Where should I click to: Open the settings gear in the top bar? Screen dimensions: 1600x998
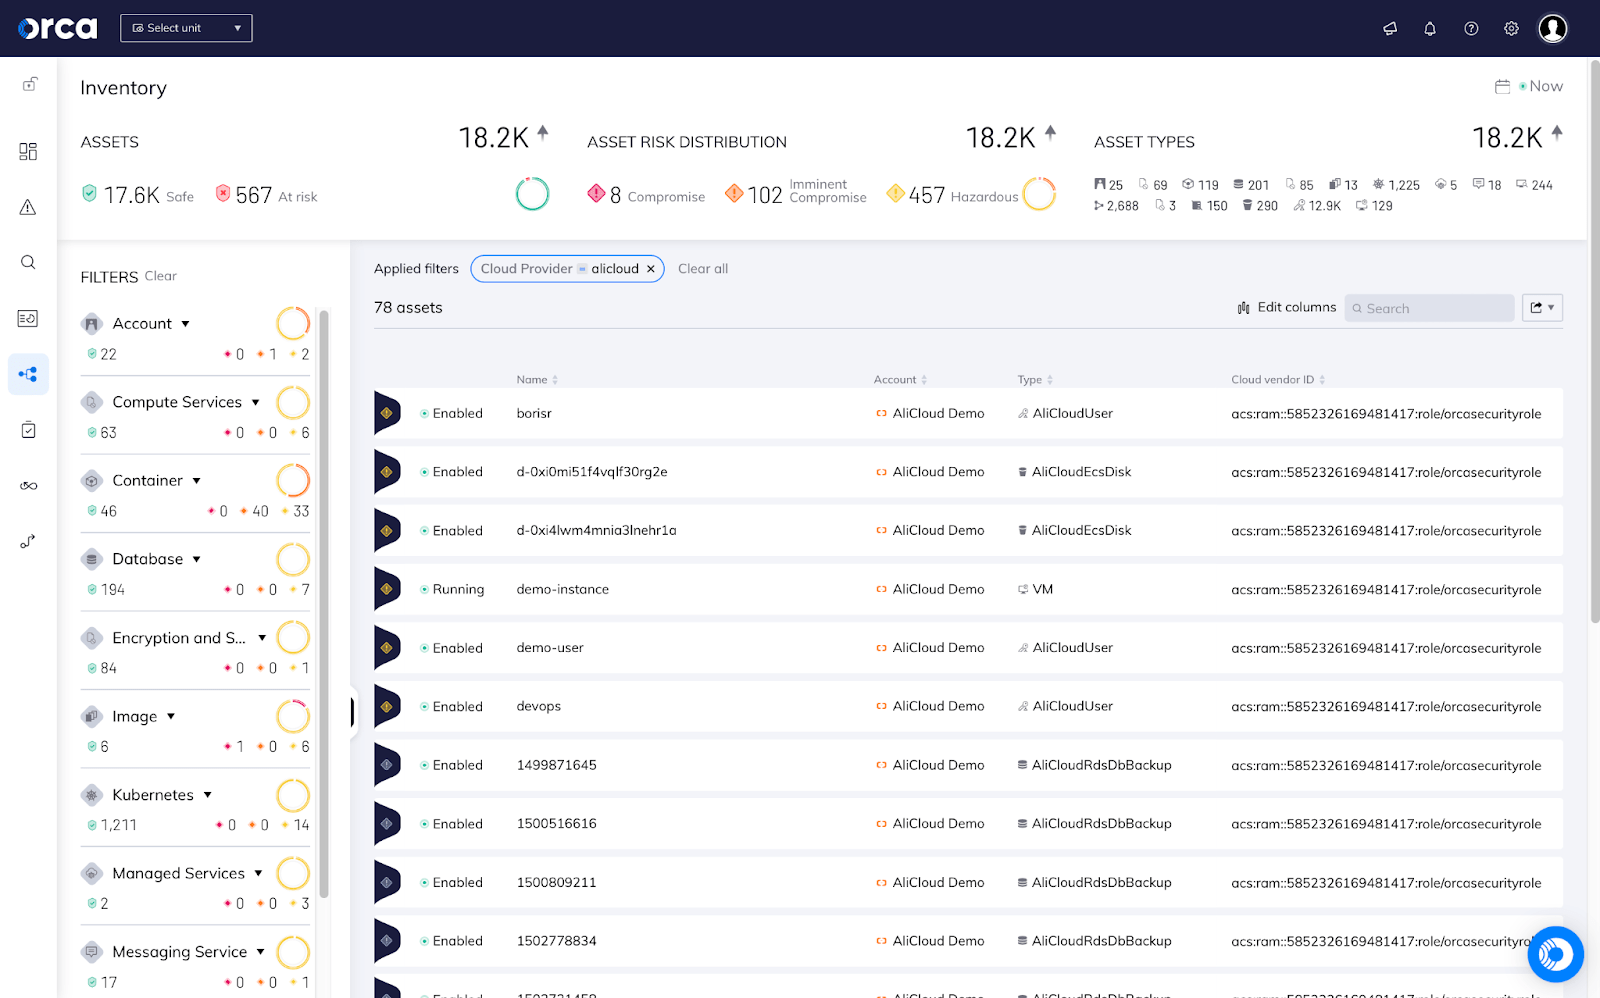pos(1510,28)
